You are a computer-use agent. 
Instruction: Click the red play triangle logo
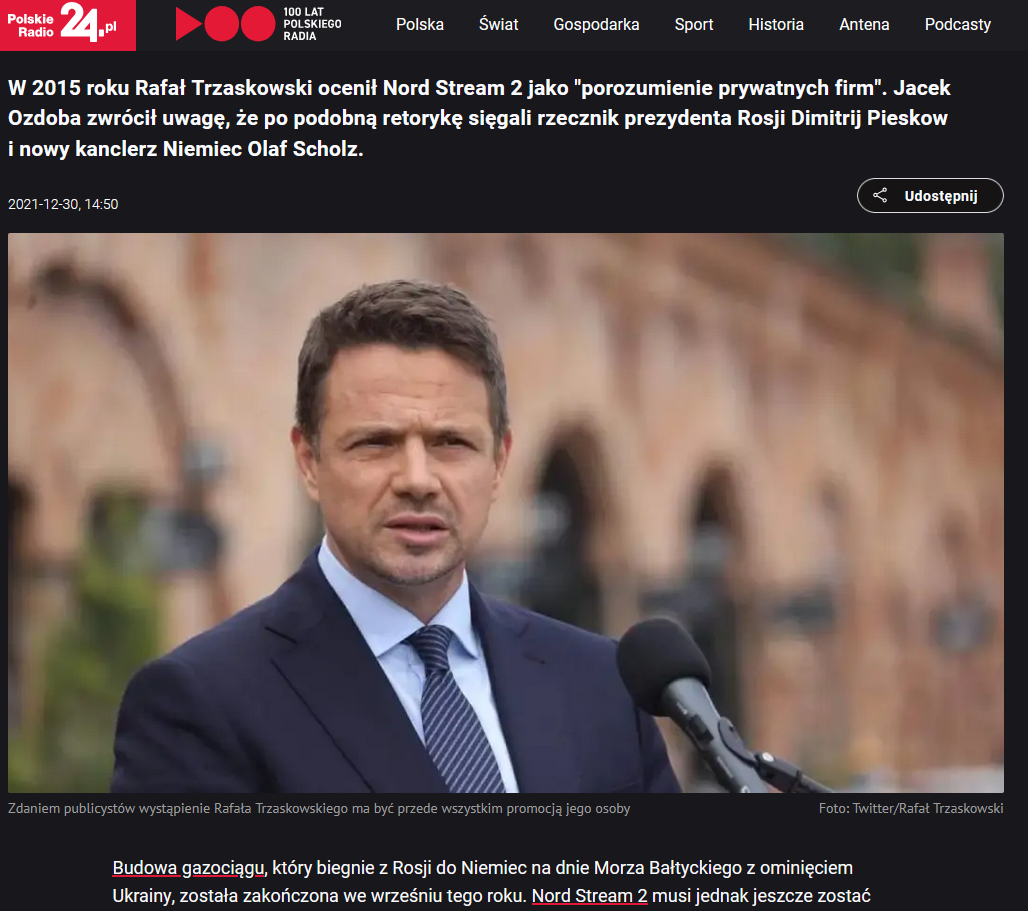point(189,24)
